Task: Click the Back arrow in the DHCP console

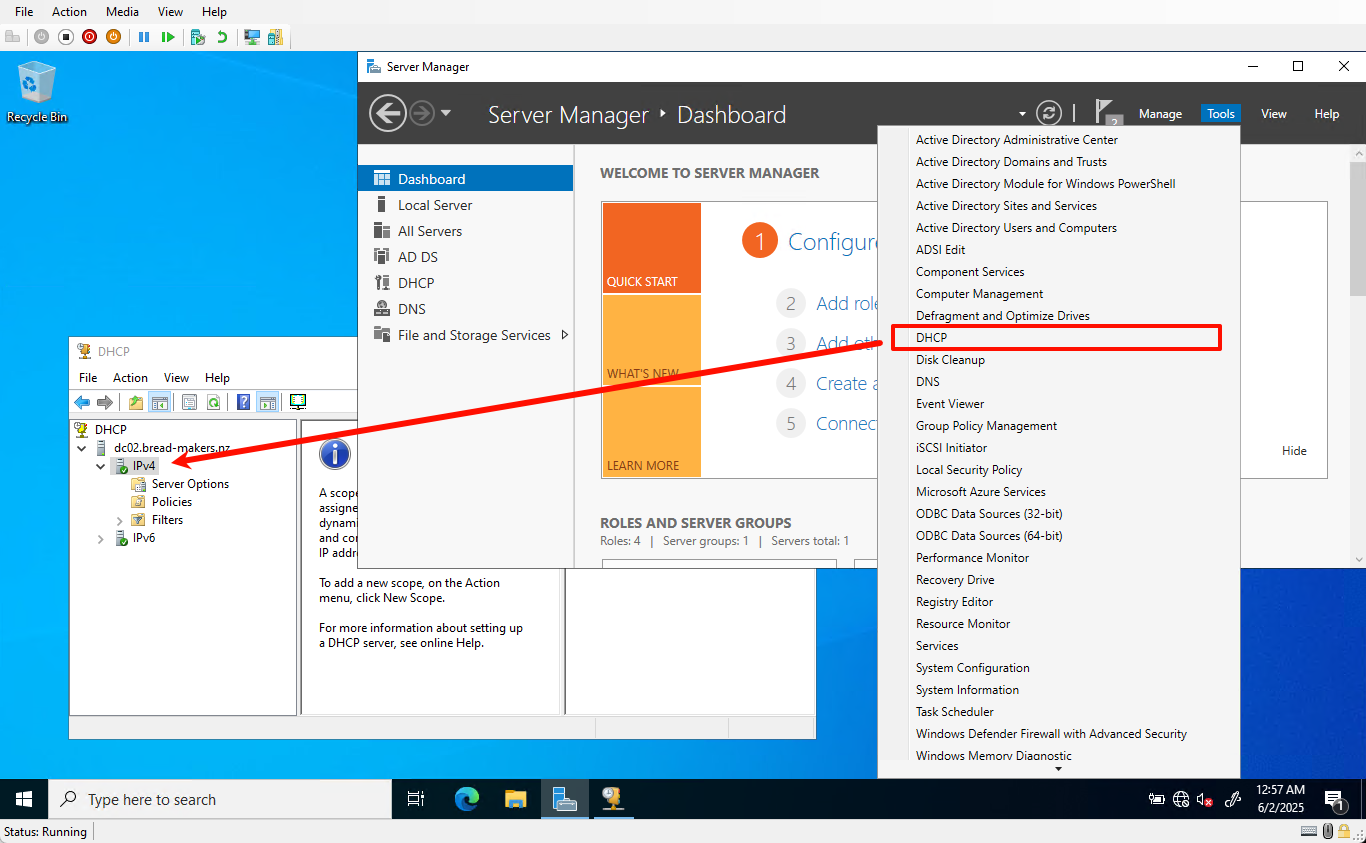Action: 81,402
